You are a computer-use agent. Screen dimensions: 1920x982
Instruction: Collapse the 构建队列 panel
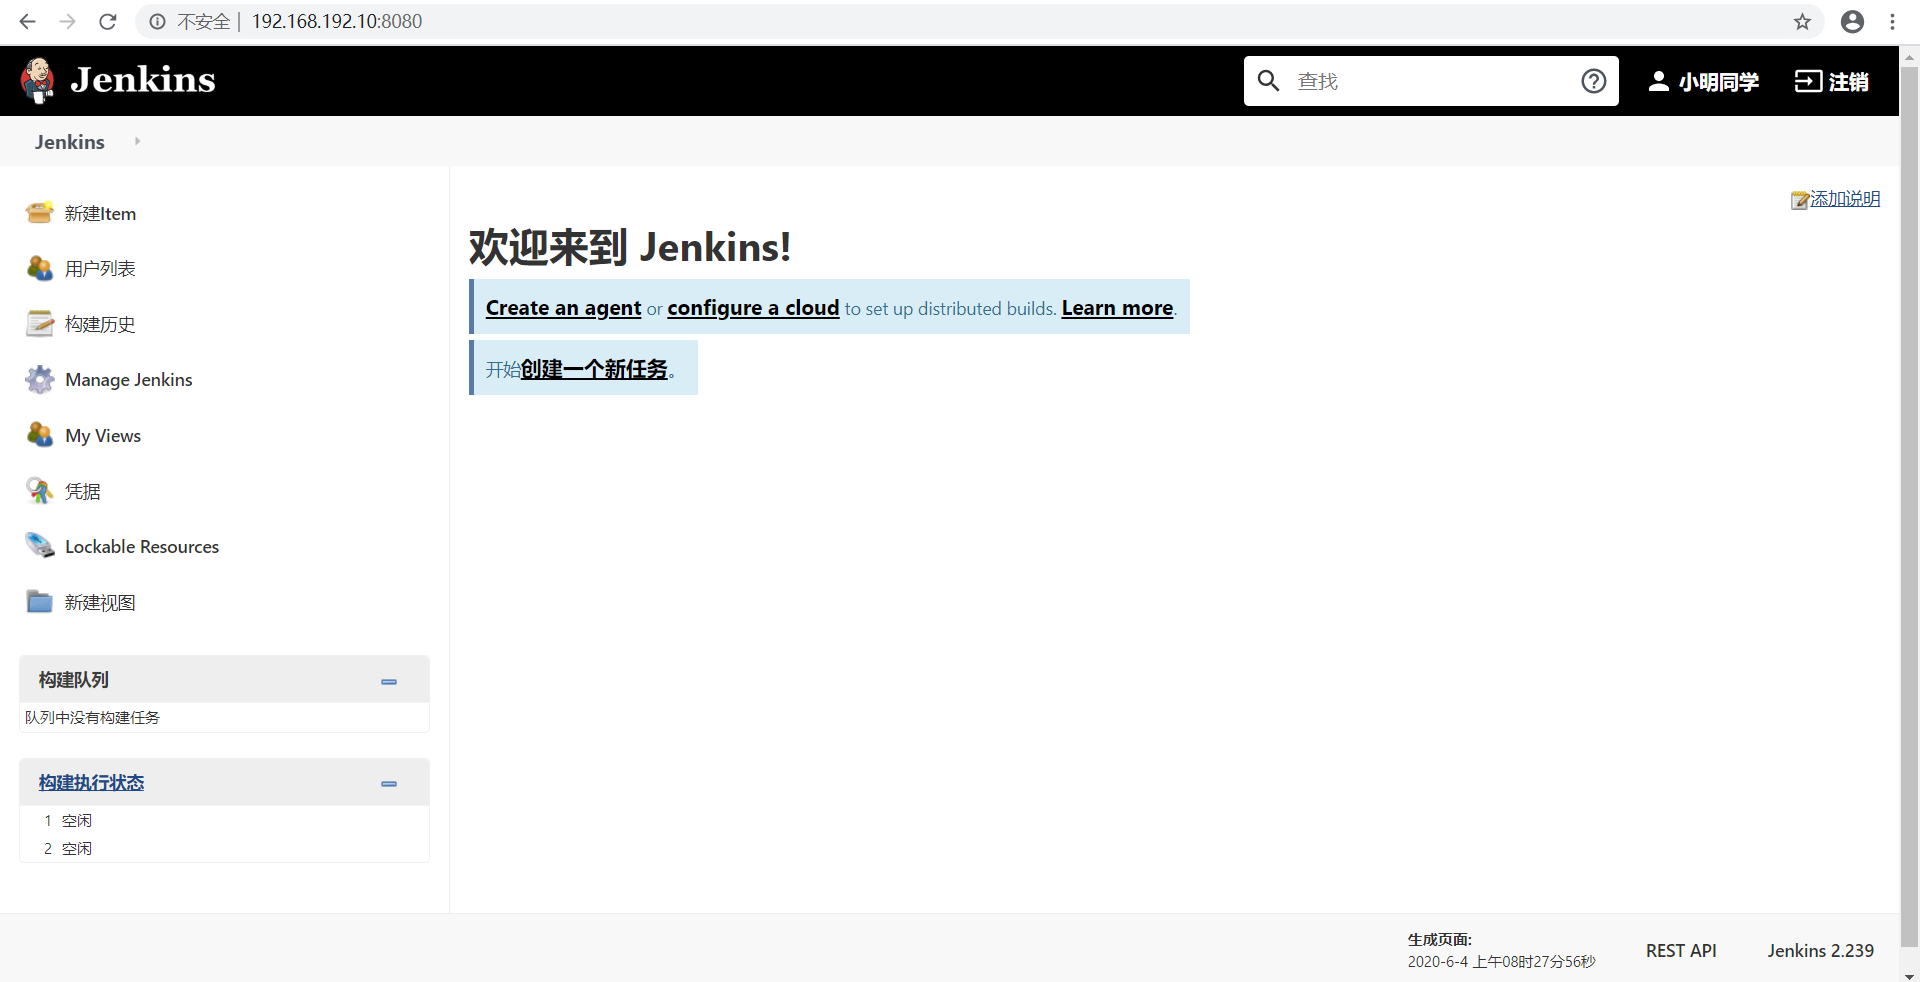coord(389,681)
